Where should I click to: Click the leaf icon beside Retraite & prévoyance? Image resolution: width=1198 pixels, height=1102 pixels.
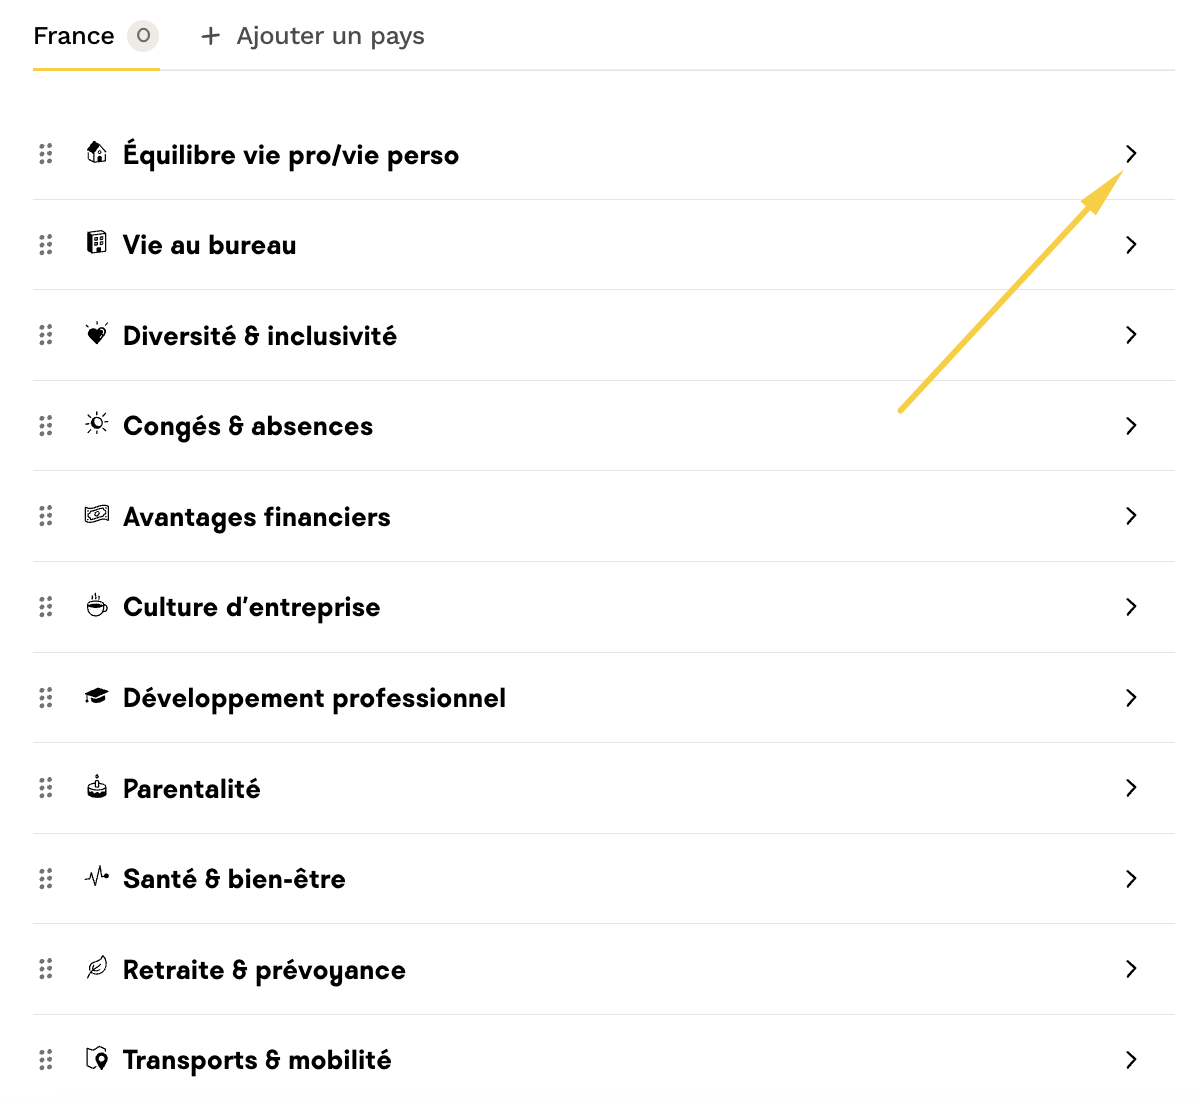[x=97, y=968]
